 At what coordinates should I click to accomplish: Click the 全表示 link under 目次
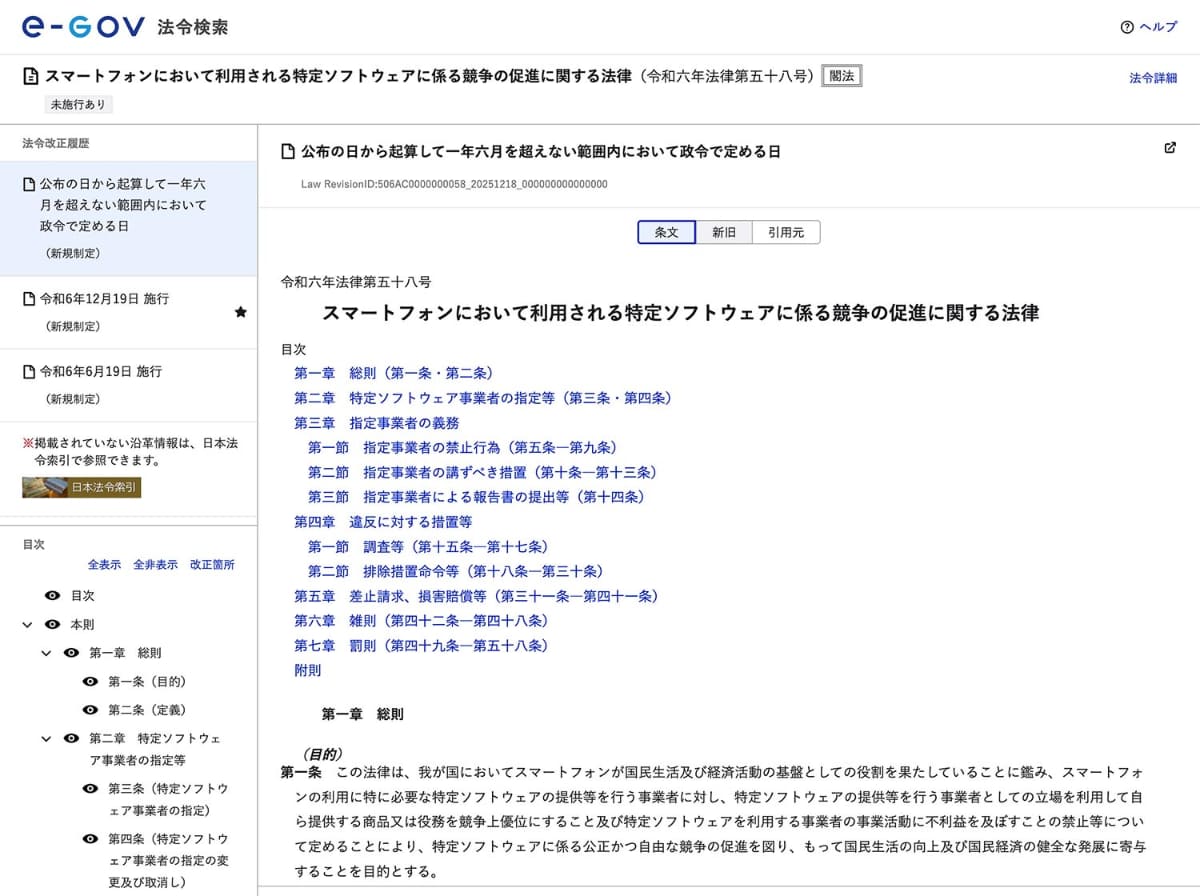[105, 565]
